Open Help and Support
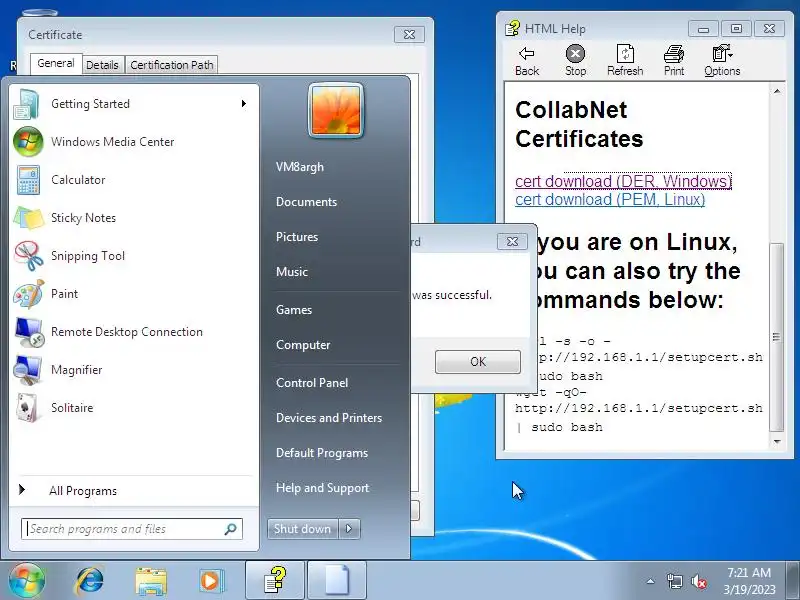800x600 pixels. [x=322, y=488]
